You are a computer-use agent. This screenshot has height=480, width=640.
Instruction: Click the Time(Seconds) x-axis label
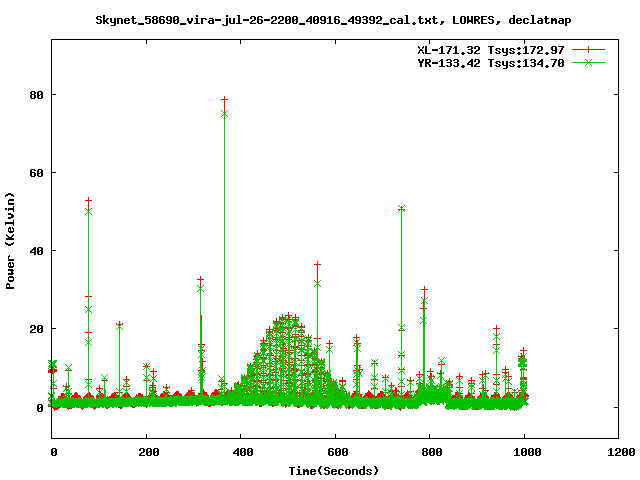coord(334,471)
